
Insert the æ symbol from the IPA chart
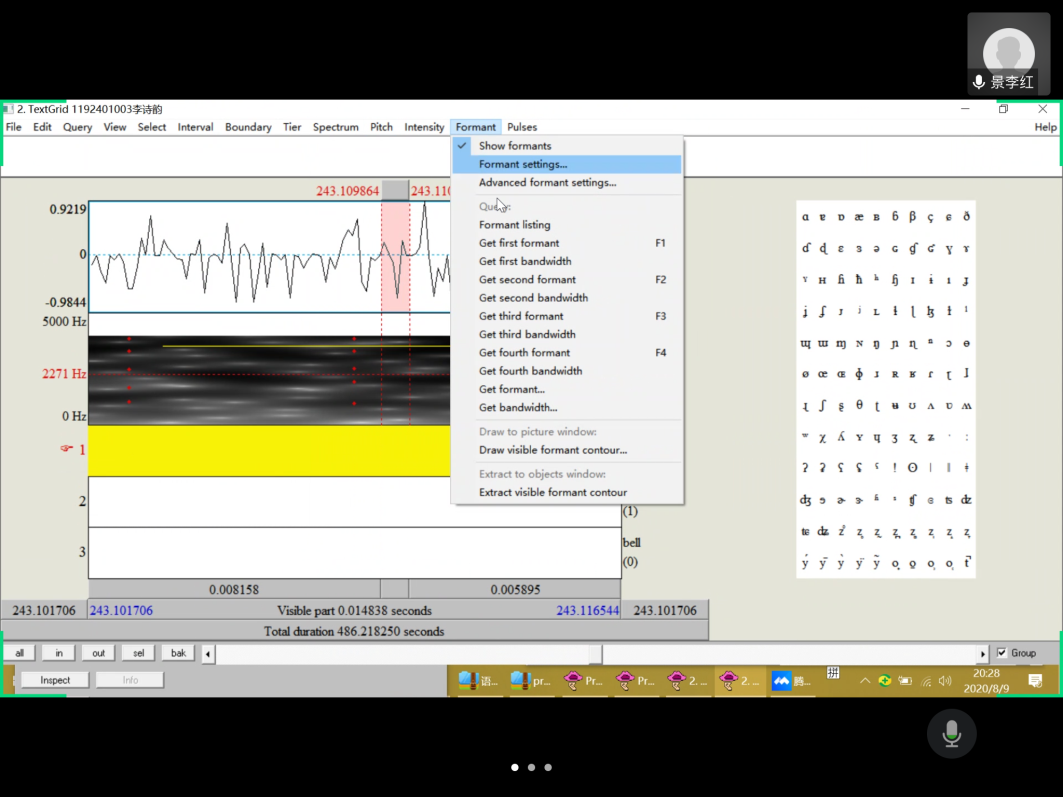[x=859, y=217]
